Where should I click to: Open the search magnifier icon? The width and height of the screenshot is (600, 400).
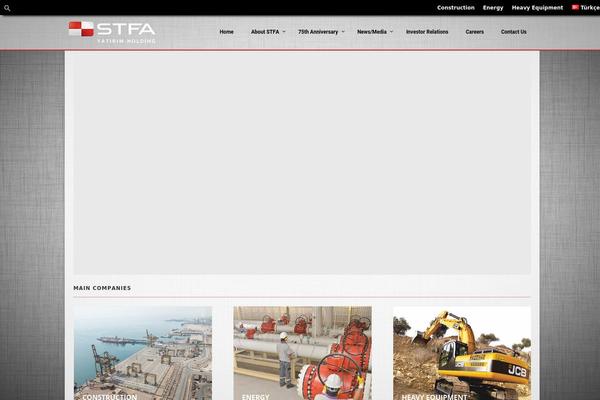coord(7,8)
